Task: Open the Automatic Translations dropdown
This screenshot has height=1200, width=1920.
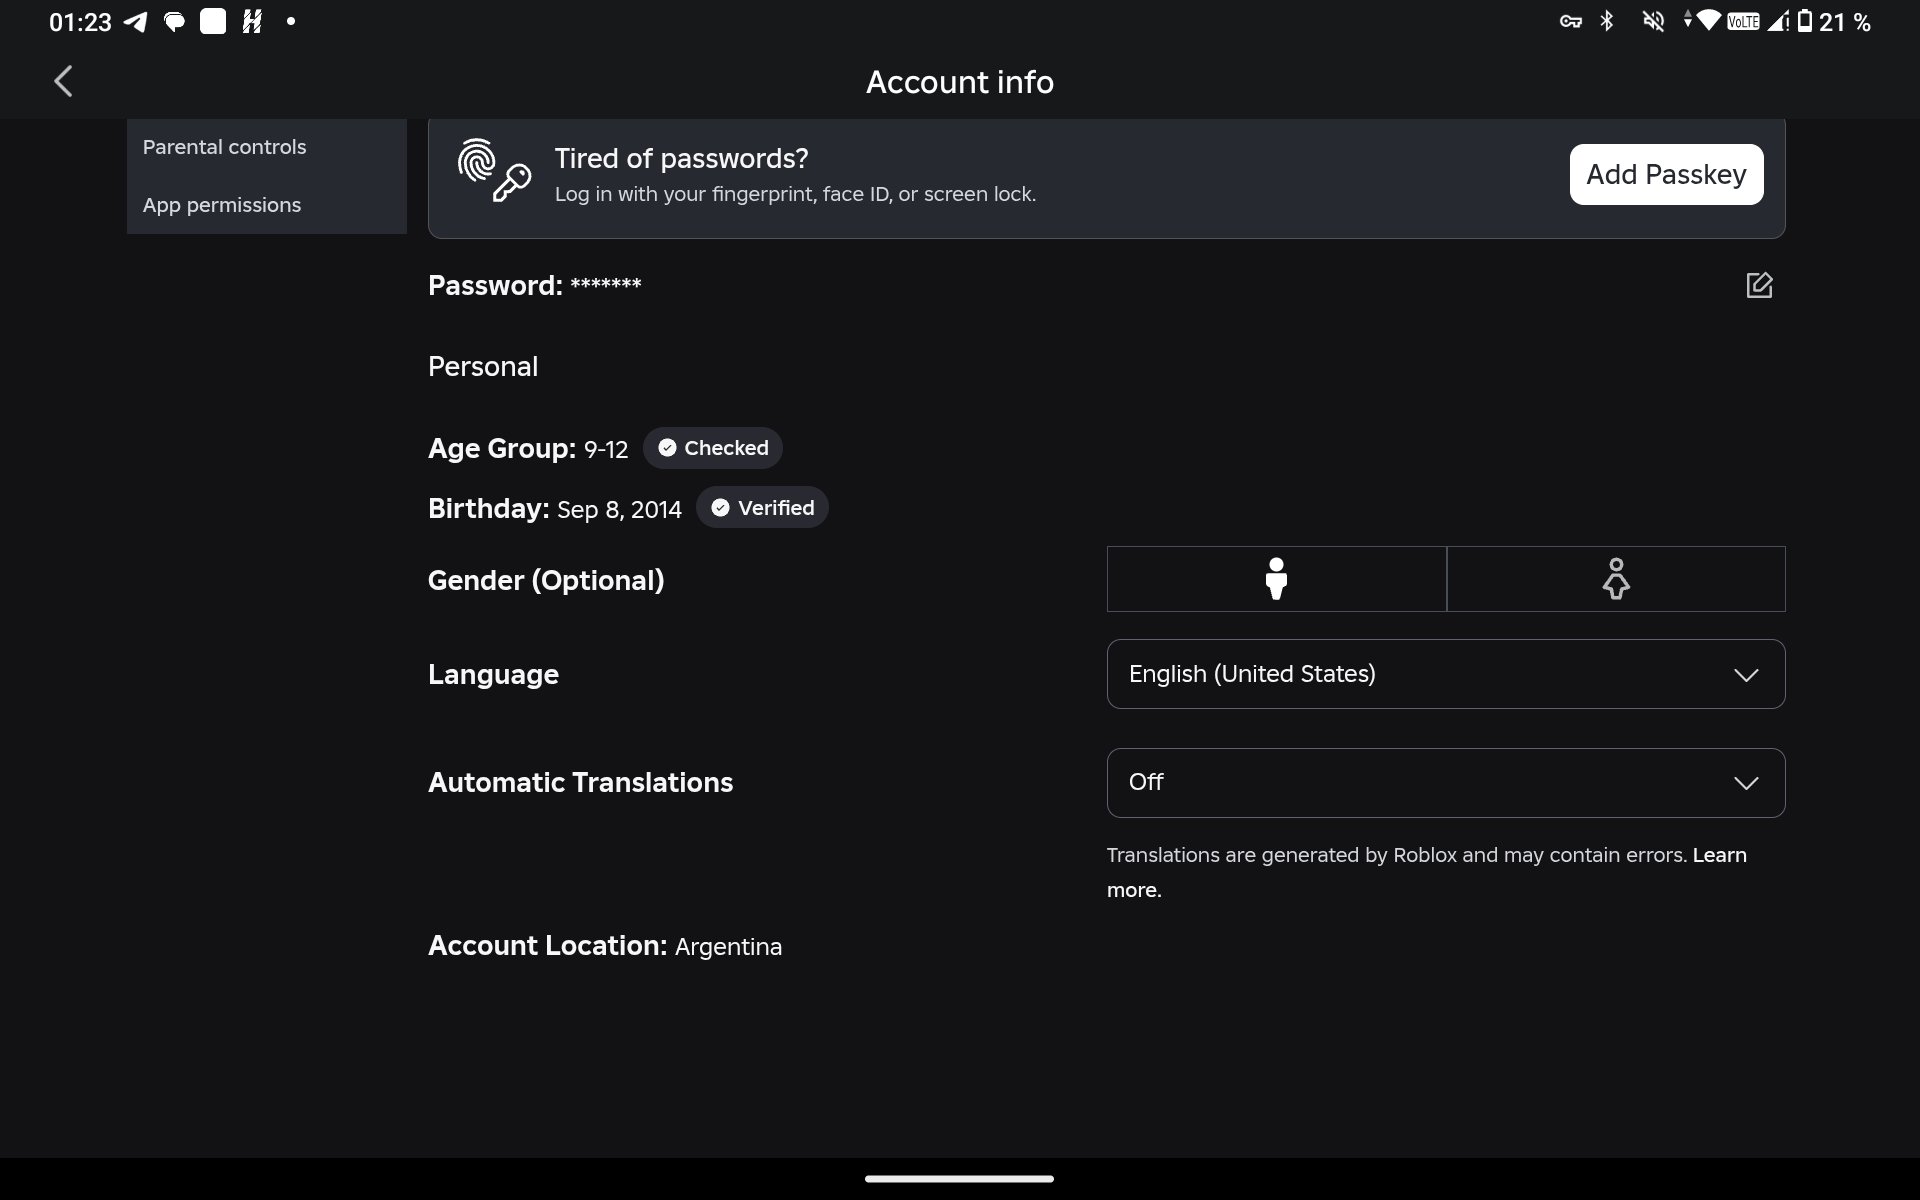Action: tap(1446, 783)
